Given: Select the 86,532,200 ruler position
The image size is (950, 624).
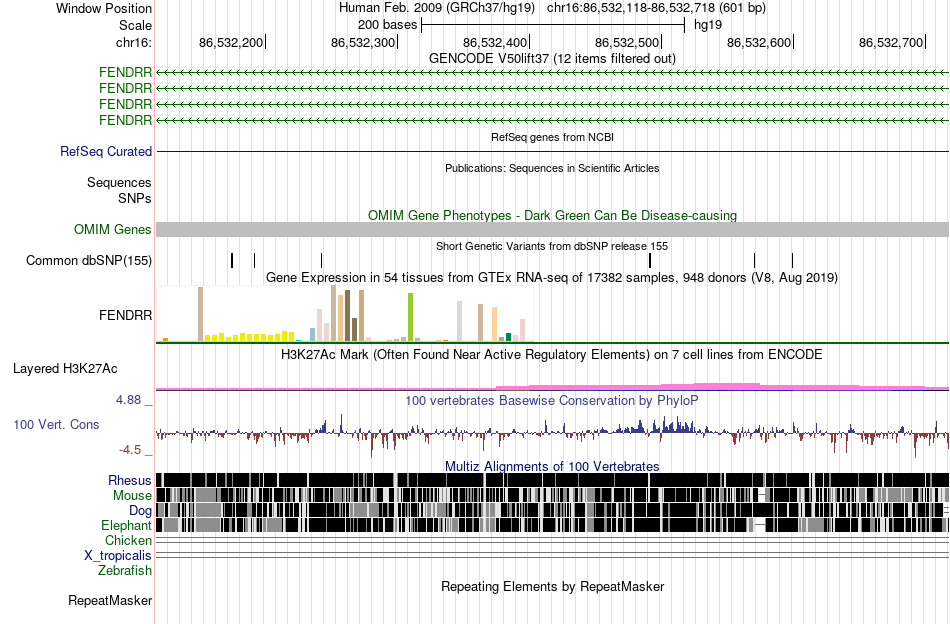Looking at the screenshot, I should tap(231, 42).
